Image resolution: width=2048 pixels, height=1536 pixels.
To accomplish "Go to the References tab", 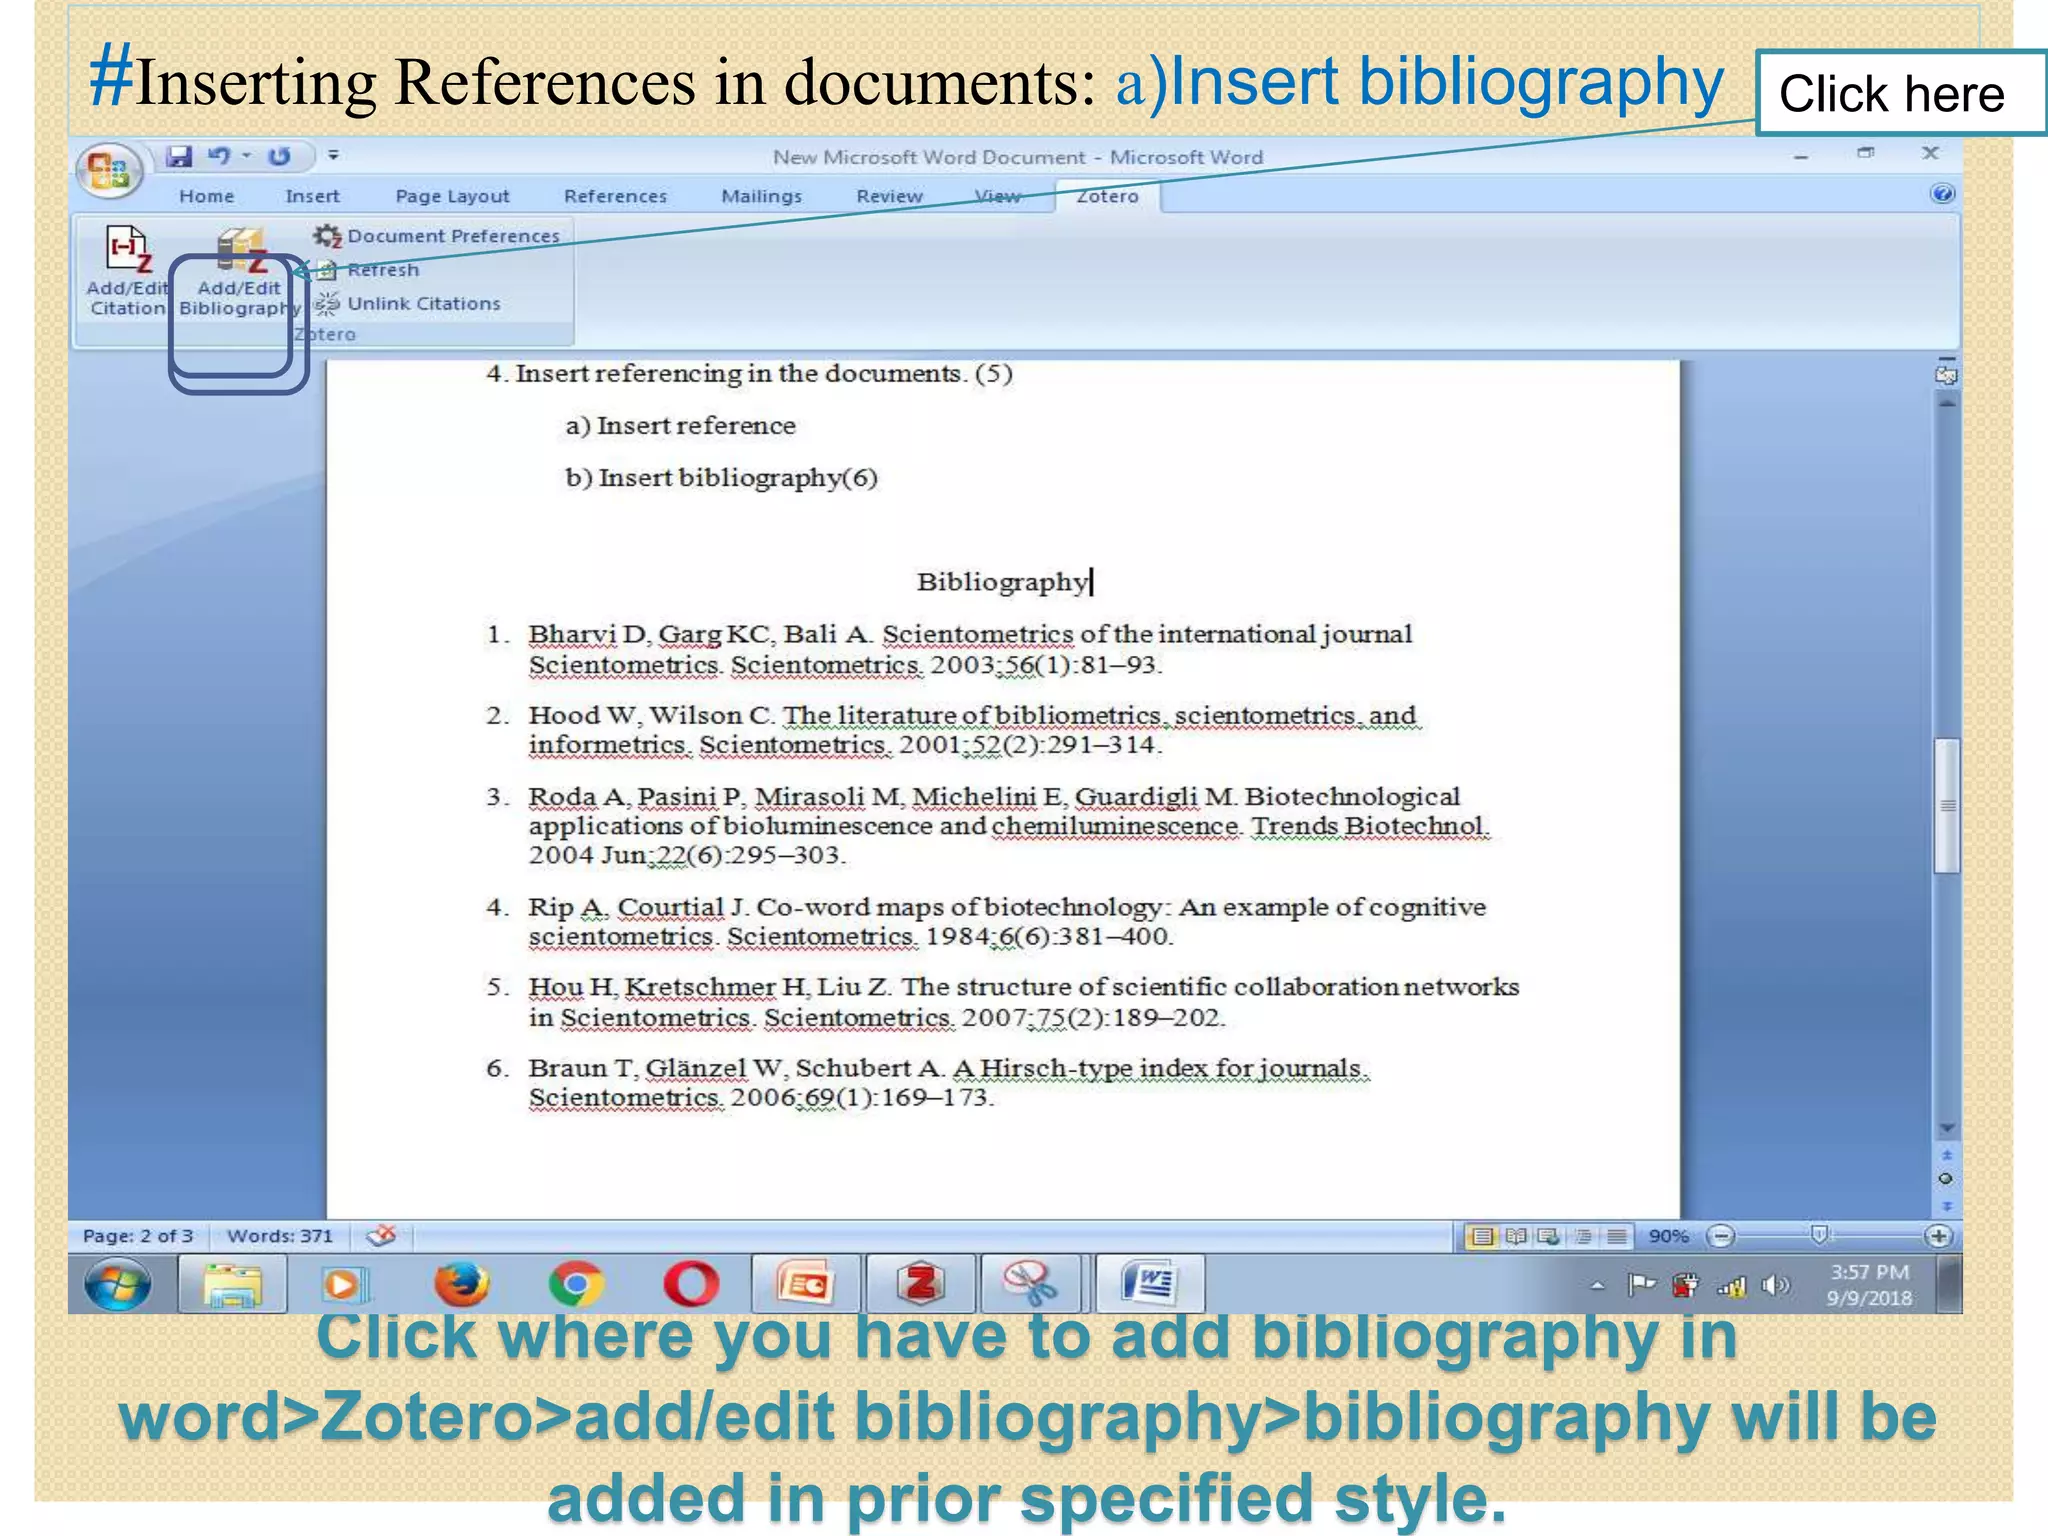I will [x=615, y=196].
